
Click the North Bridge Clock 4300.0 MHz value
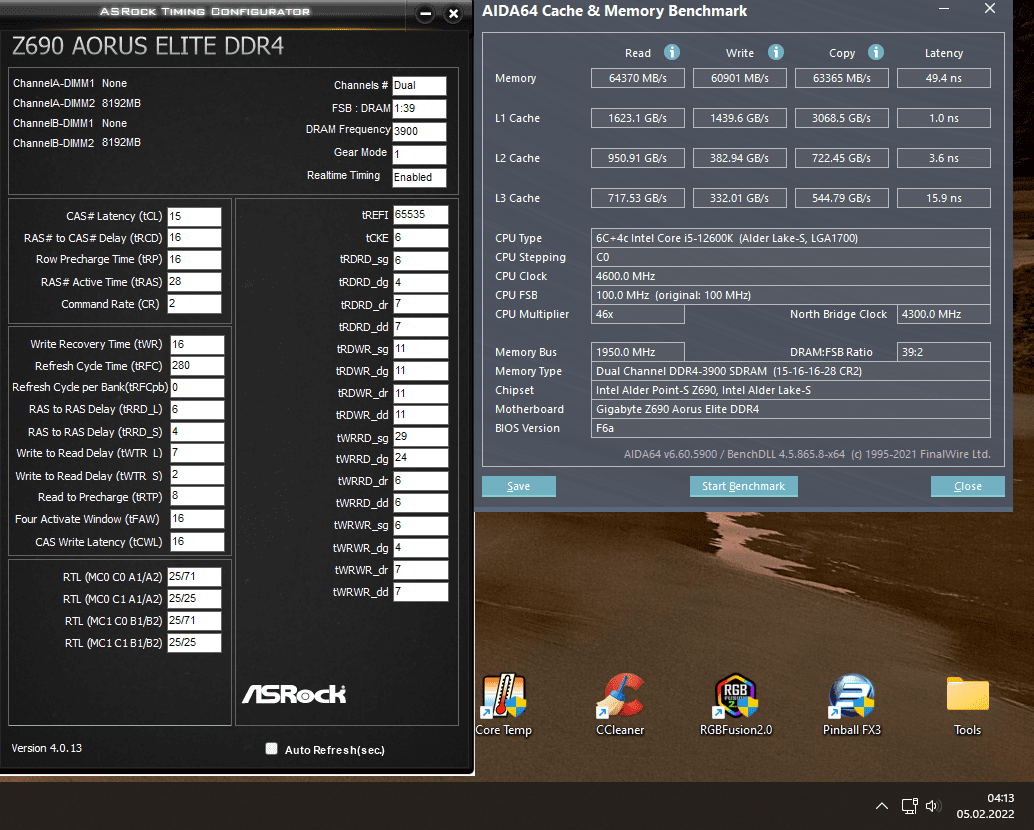pos(944,314)
